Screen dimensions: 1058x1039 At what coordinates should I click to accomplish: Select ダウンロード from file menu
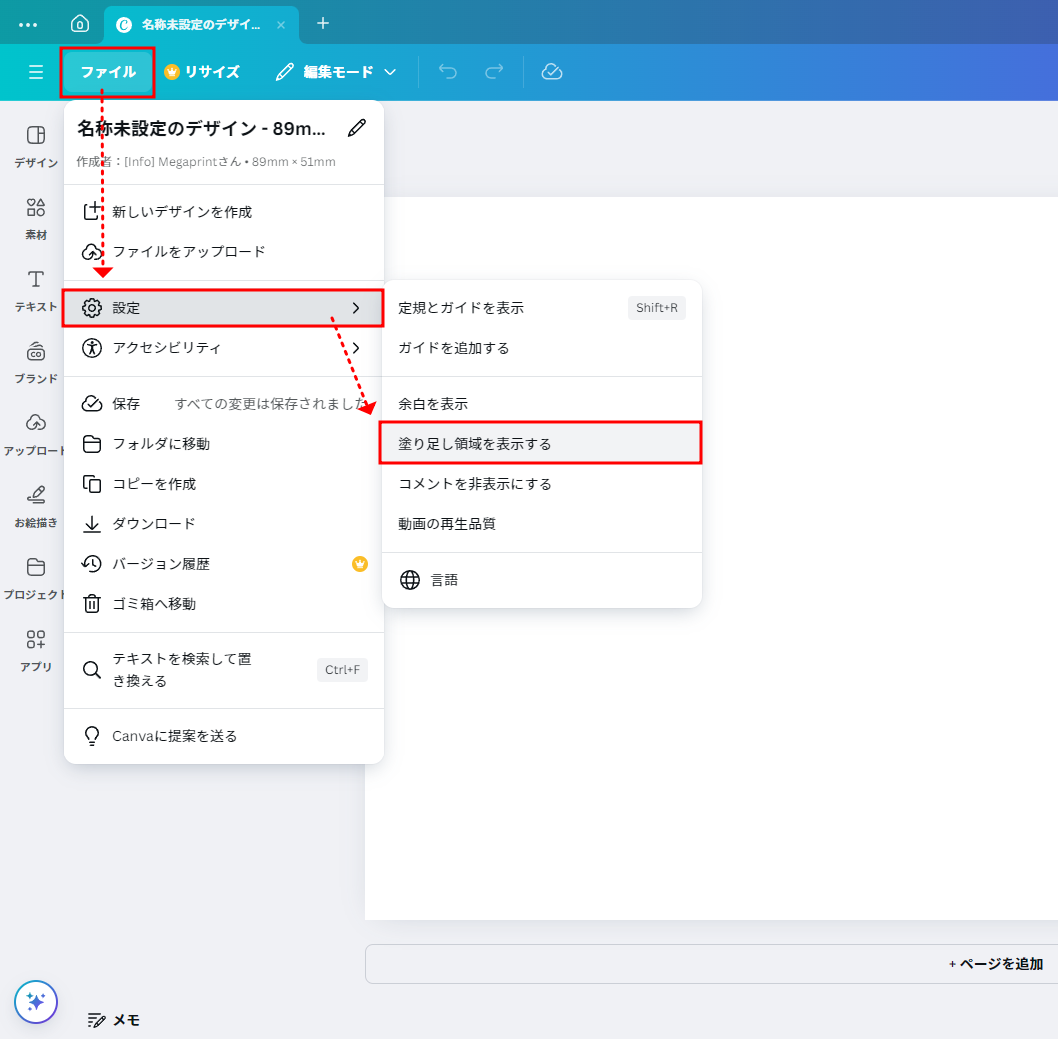click(x=224, y=524)
